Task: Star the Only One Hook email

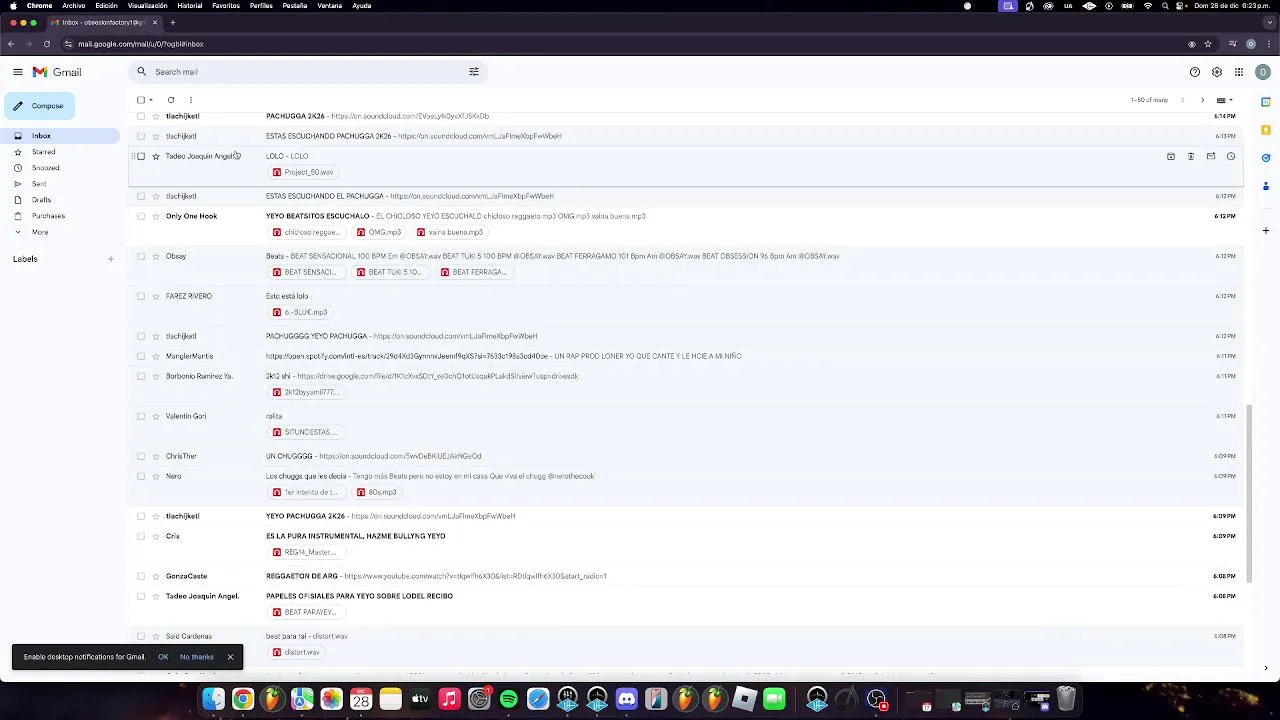Action: (x=155, y=216)
